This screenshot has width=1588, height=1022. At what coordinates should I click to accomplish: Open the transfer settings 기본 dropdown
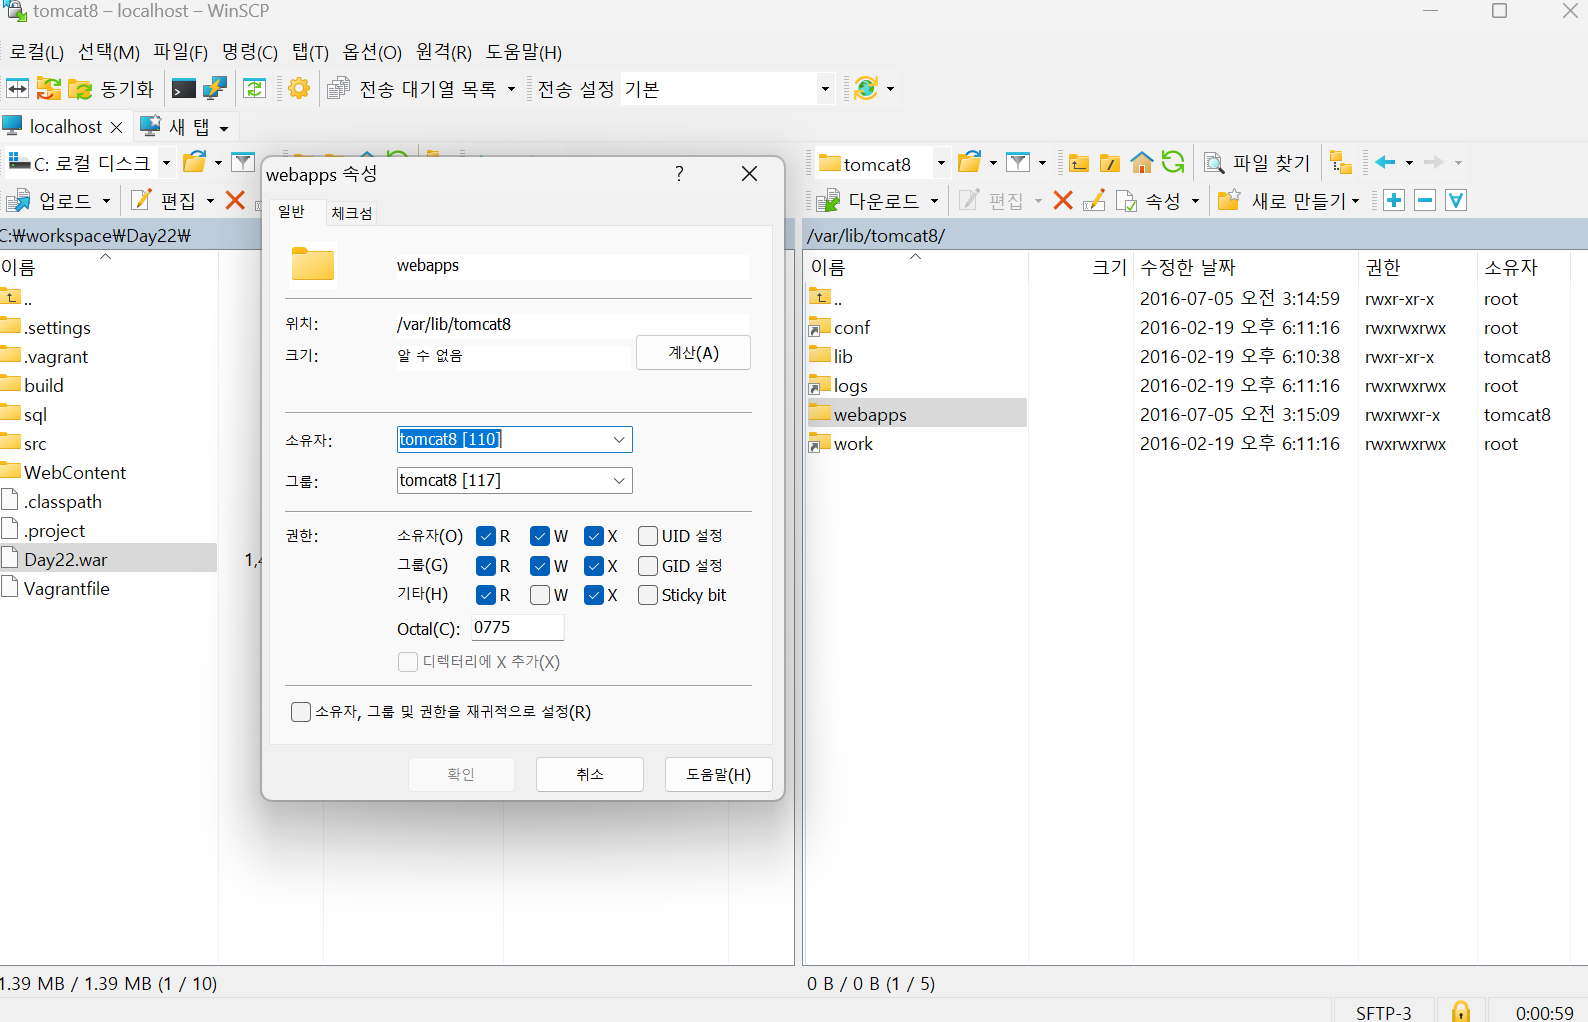(x=825, y=89)
